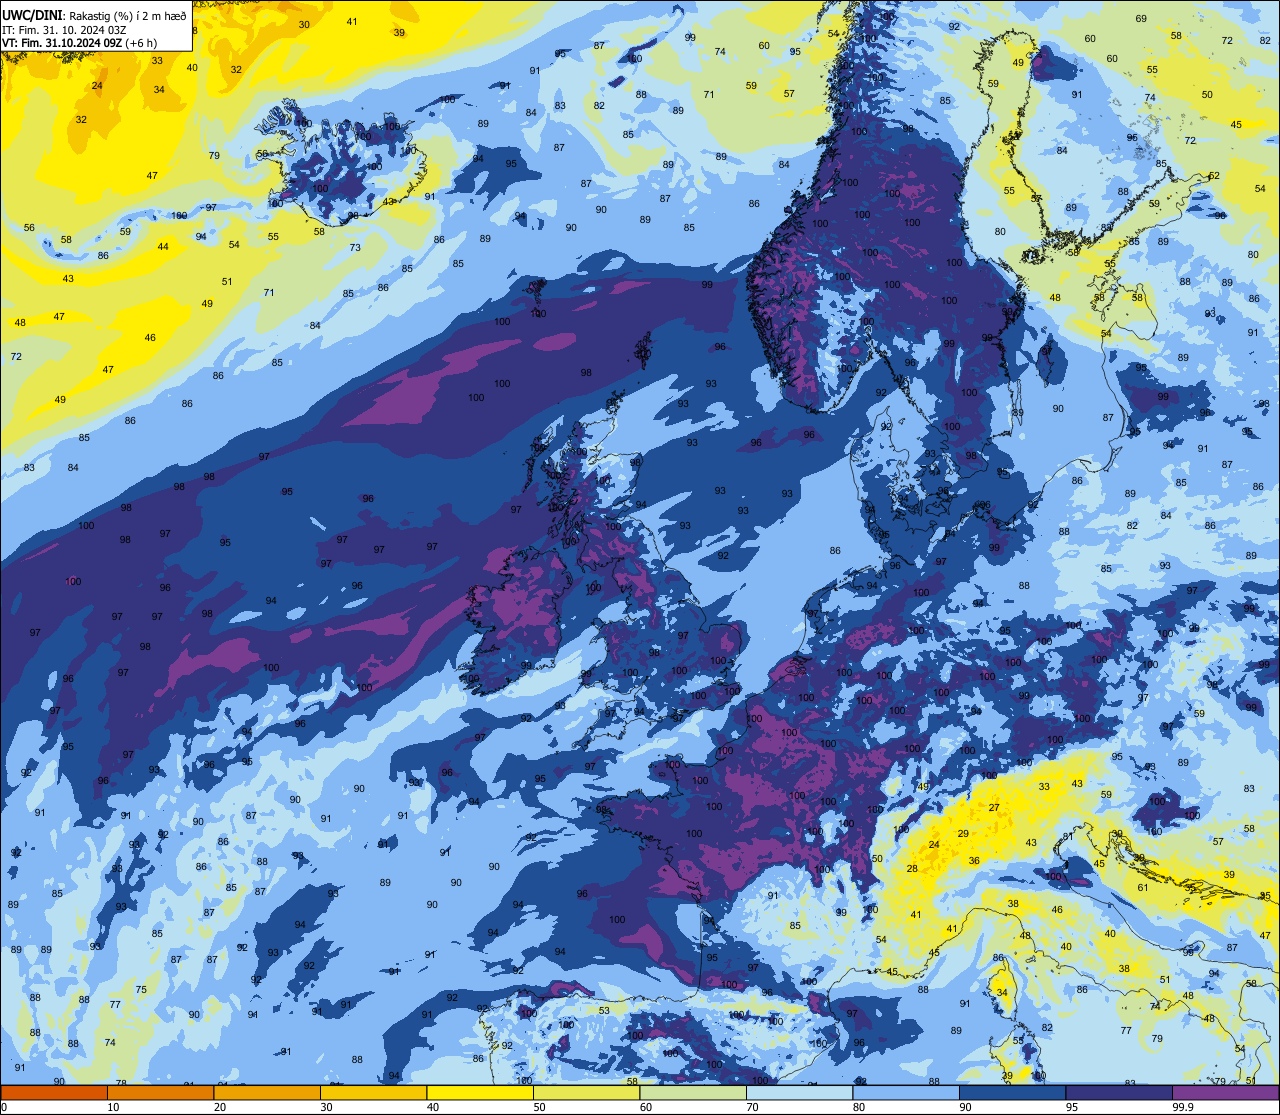Click the title "UWC/DINI: Rakastig (%) í 2 m hæð"
1280x1115 pixels.
[x=94, y=16]
